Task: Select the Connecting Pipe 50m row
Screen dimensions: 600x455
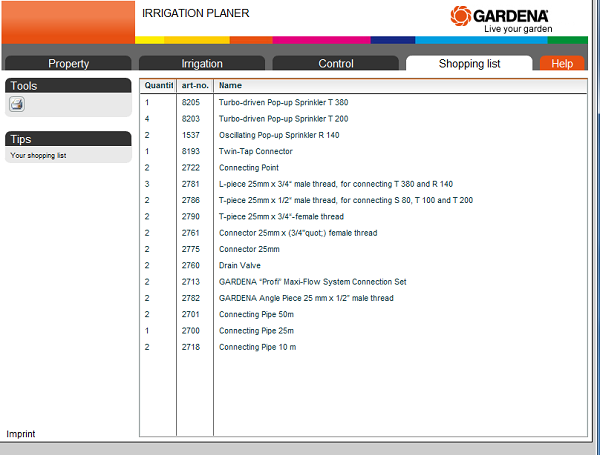Action: pos(363,315)
